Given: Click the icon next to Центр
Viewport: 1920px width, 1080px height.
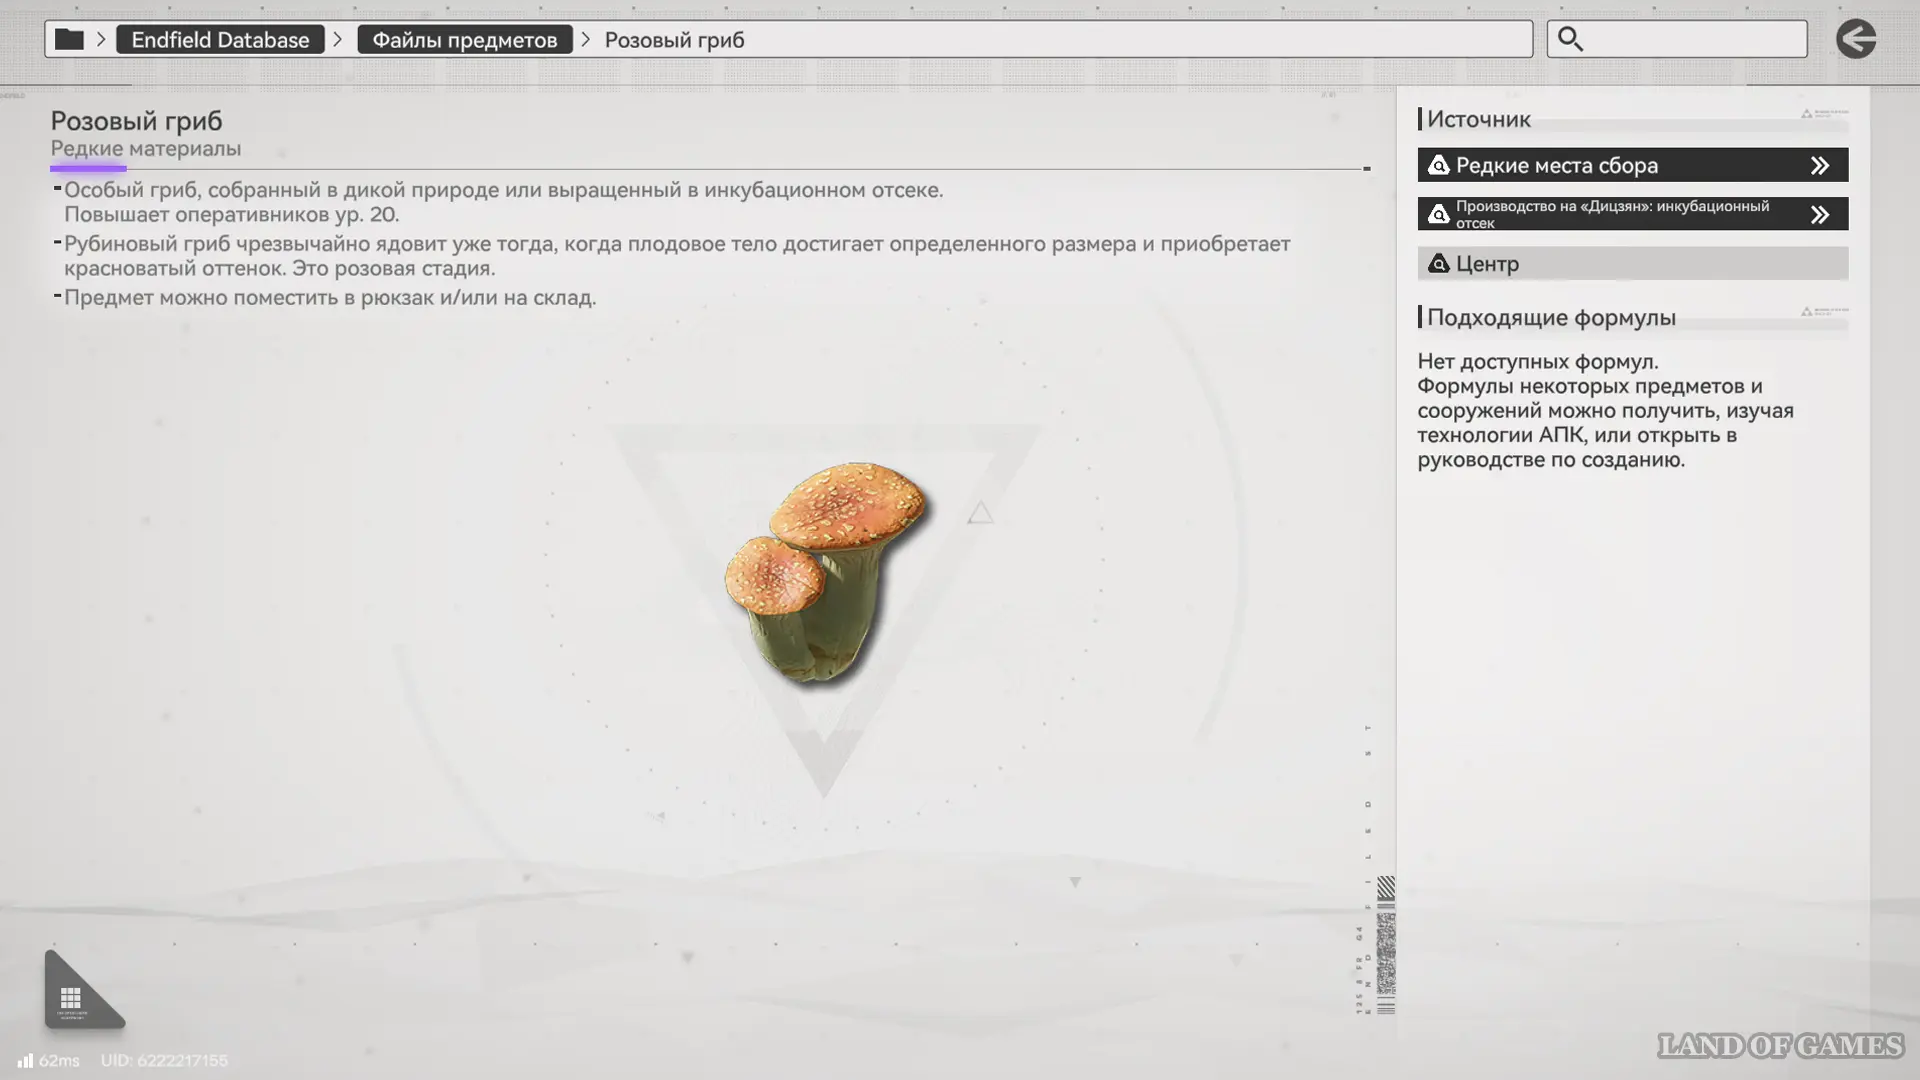Looking at the screenshot, I should point(1438,264).
